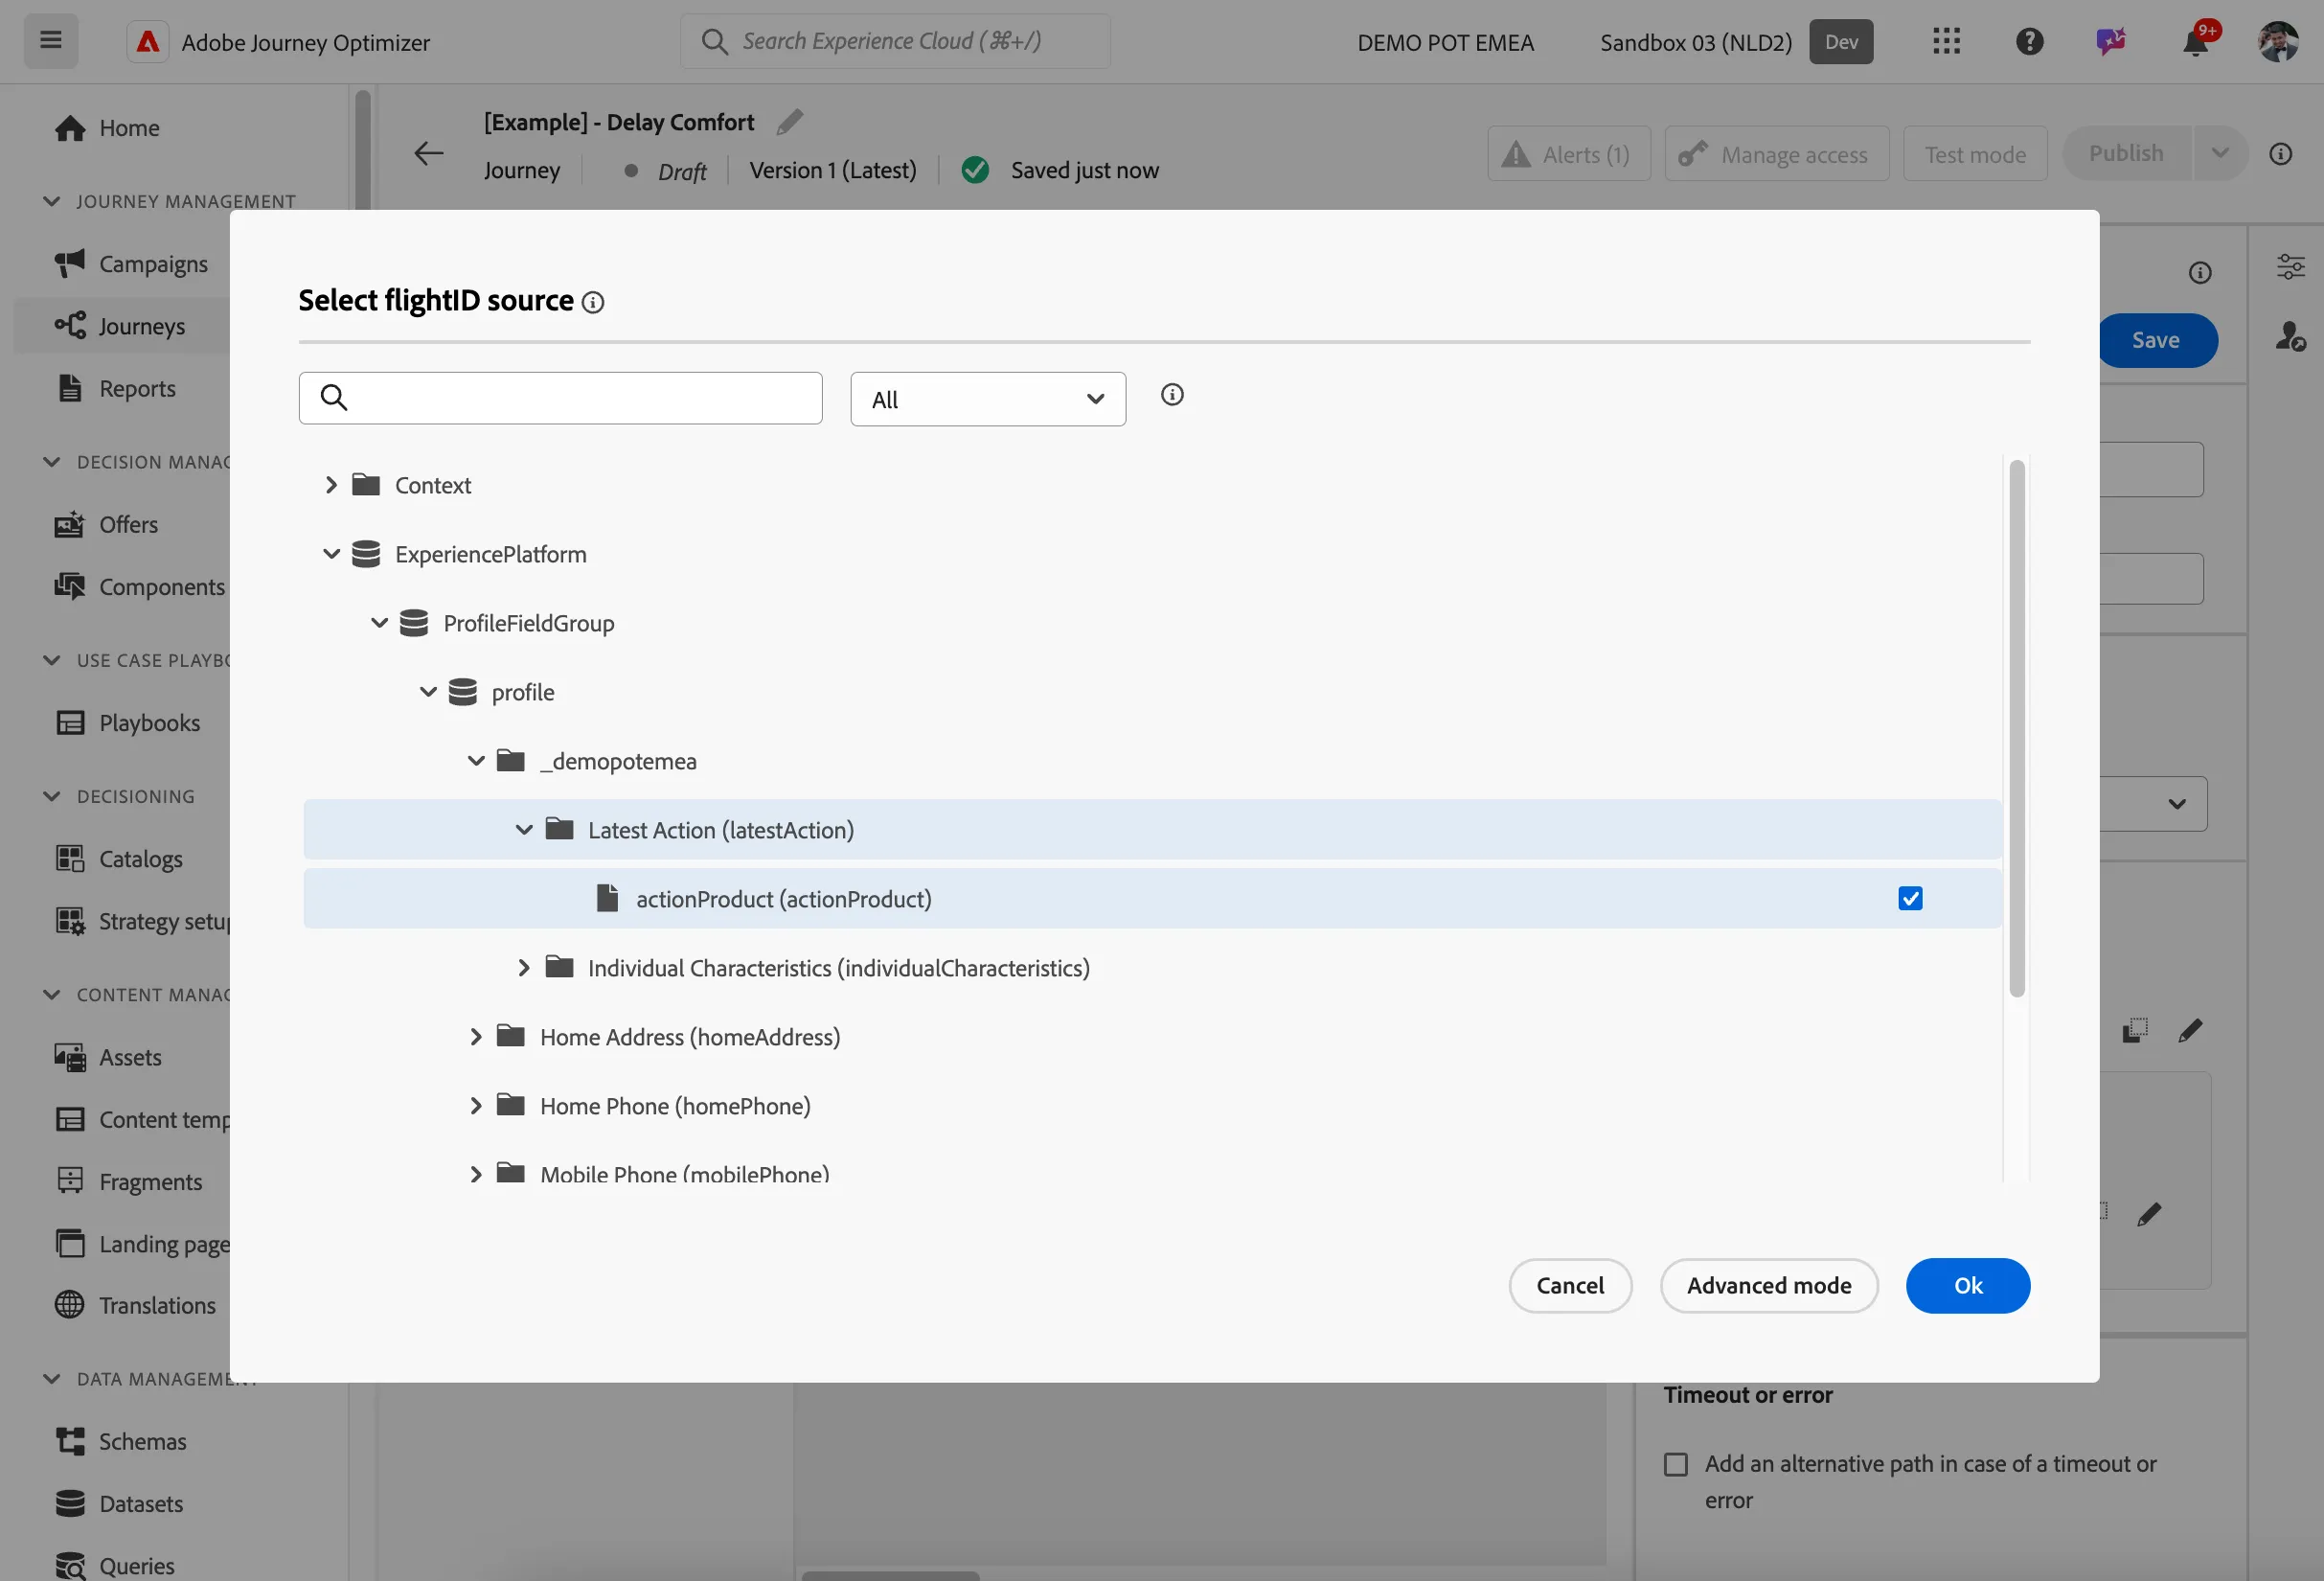Open Datasets in the sidebar
This screenshot has width=2324, height=1581.
(141, 1504)
